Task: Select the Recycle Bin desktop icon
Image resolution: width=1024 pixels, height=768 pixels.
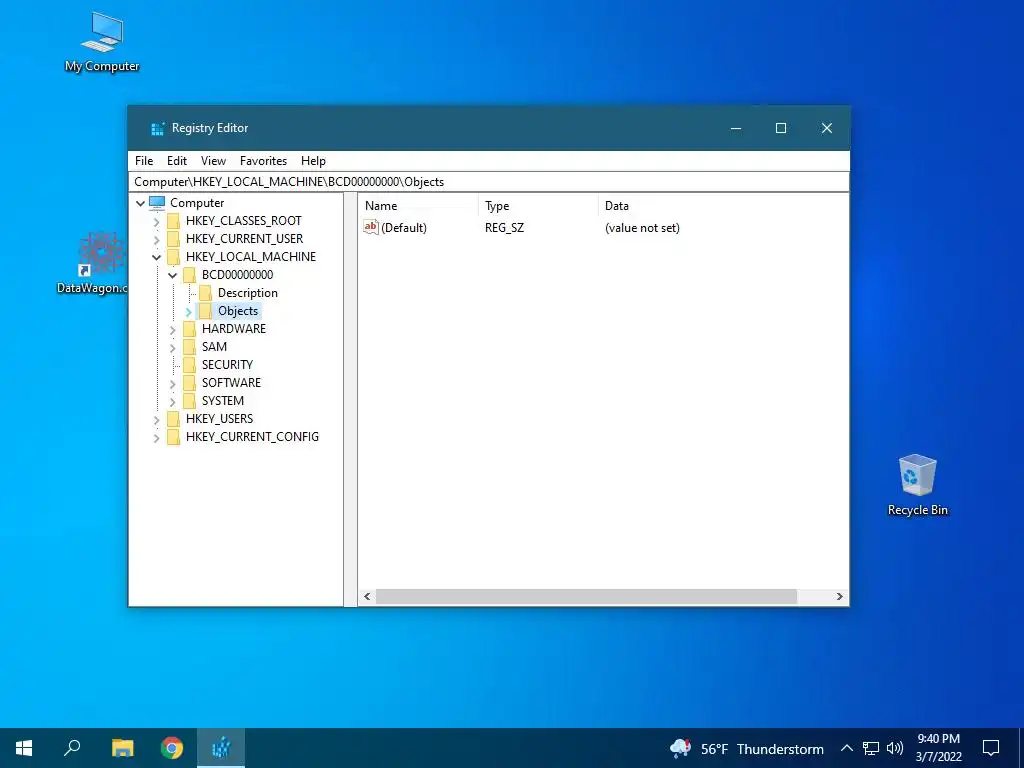Action: 918,485
